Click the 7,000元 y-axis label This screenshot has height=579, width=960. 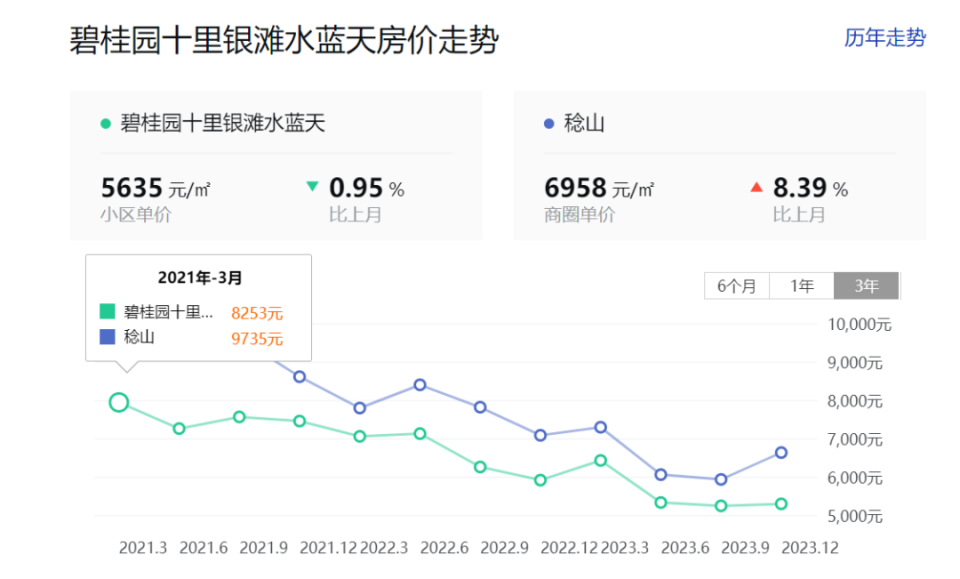point(855,439)
